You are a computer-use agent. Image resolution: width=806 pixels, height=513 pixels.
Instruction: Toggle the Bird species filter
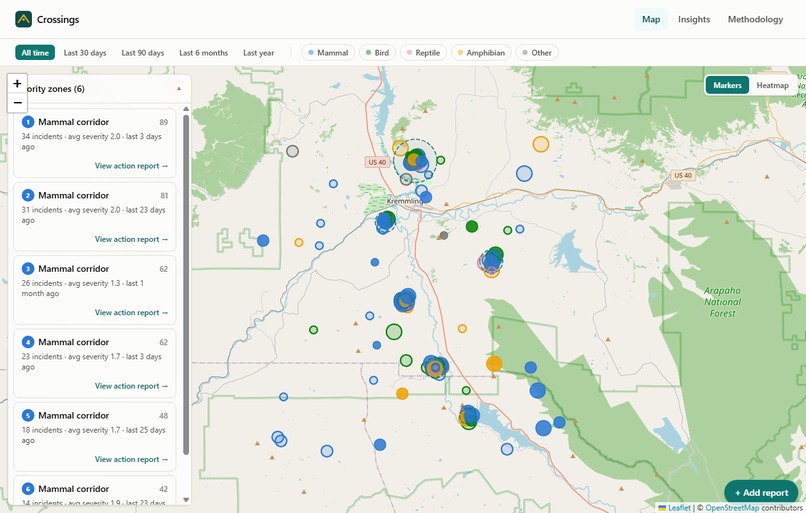pos(377,52)
